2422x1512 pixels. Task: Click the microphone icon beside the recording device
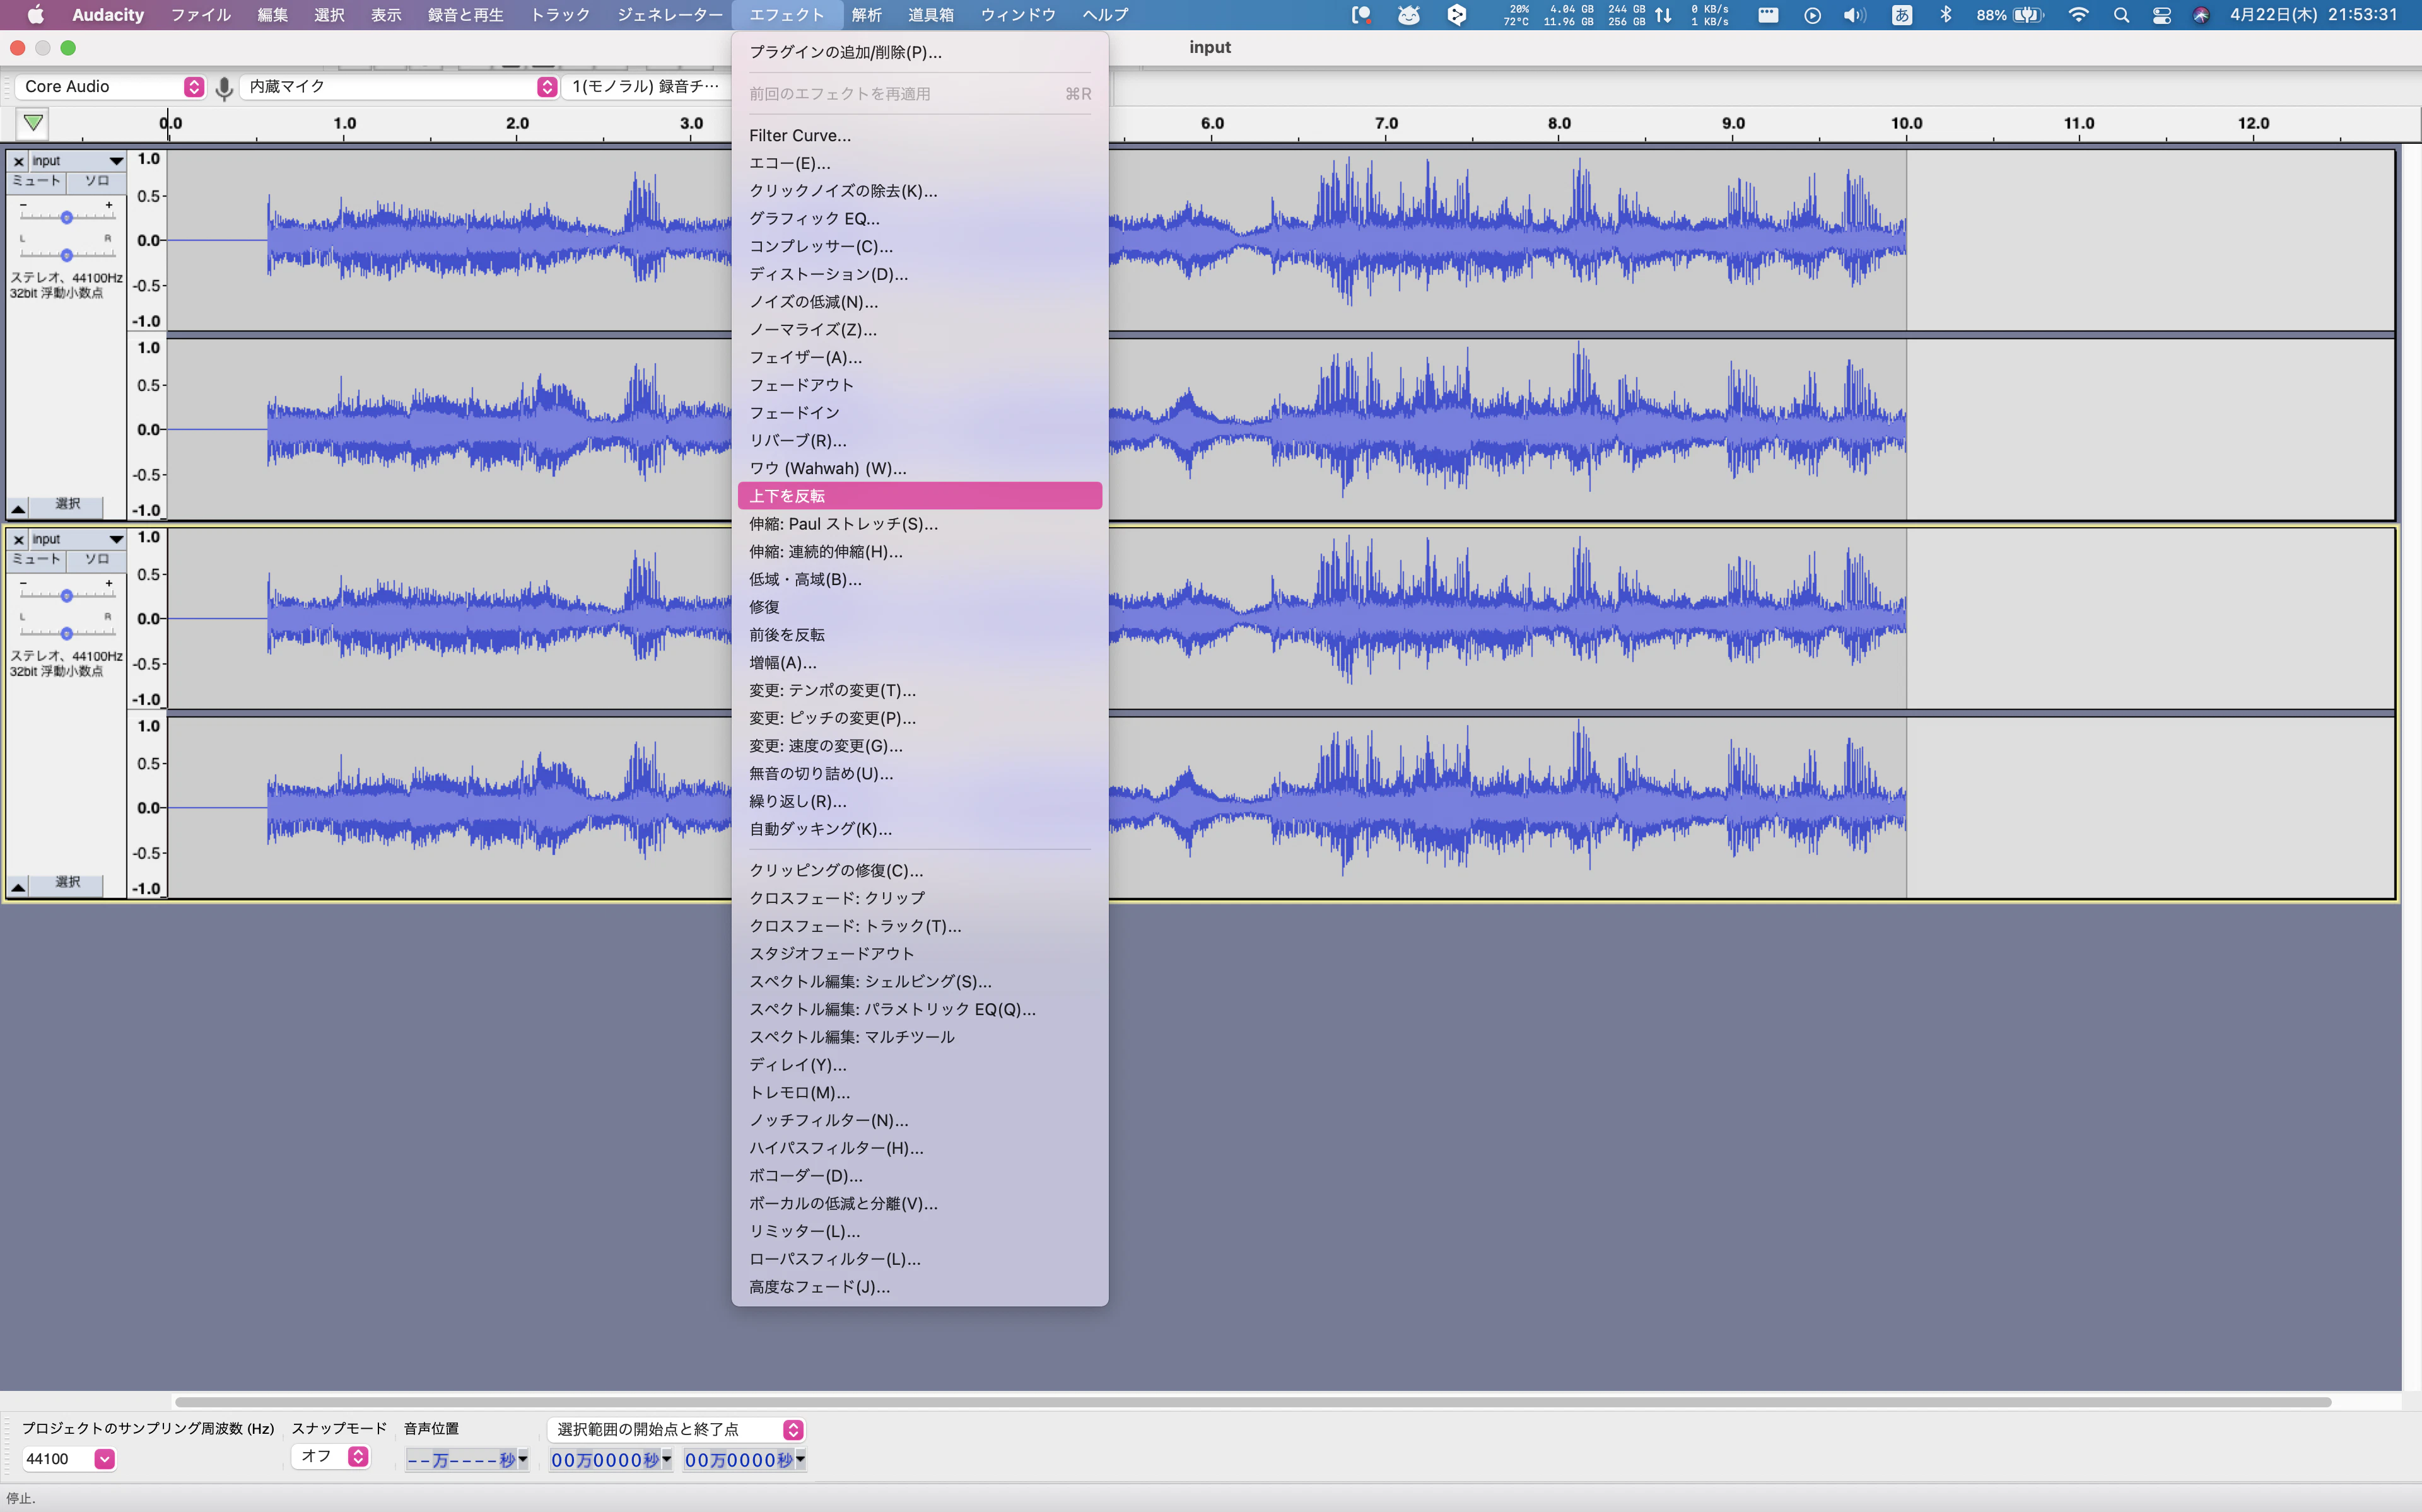(224, 88)
